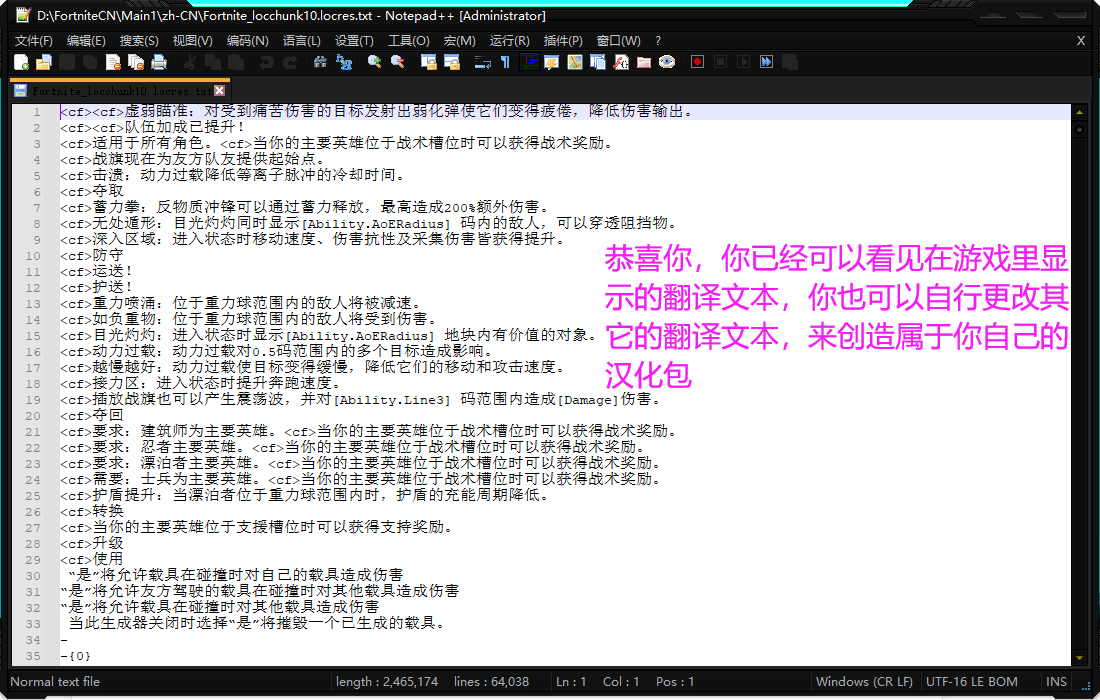Click the Close document toolbar icon

[113, 62]
